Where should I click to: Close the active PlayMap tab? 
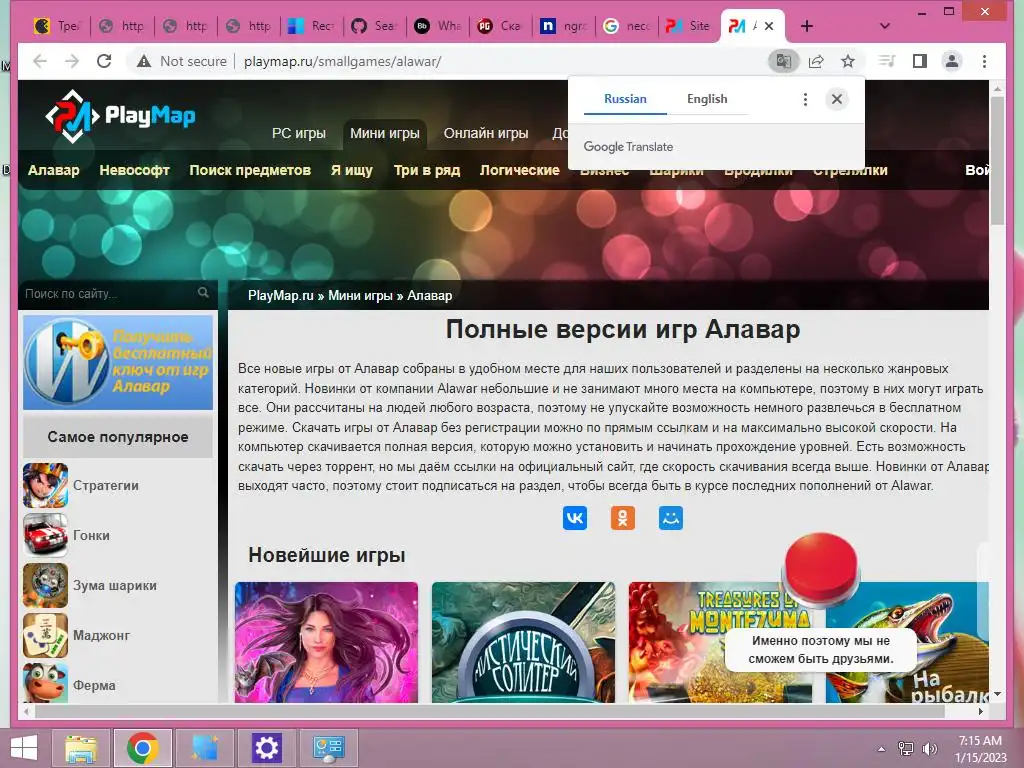[x=769, y=26]
